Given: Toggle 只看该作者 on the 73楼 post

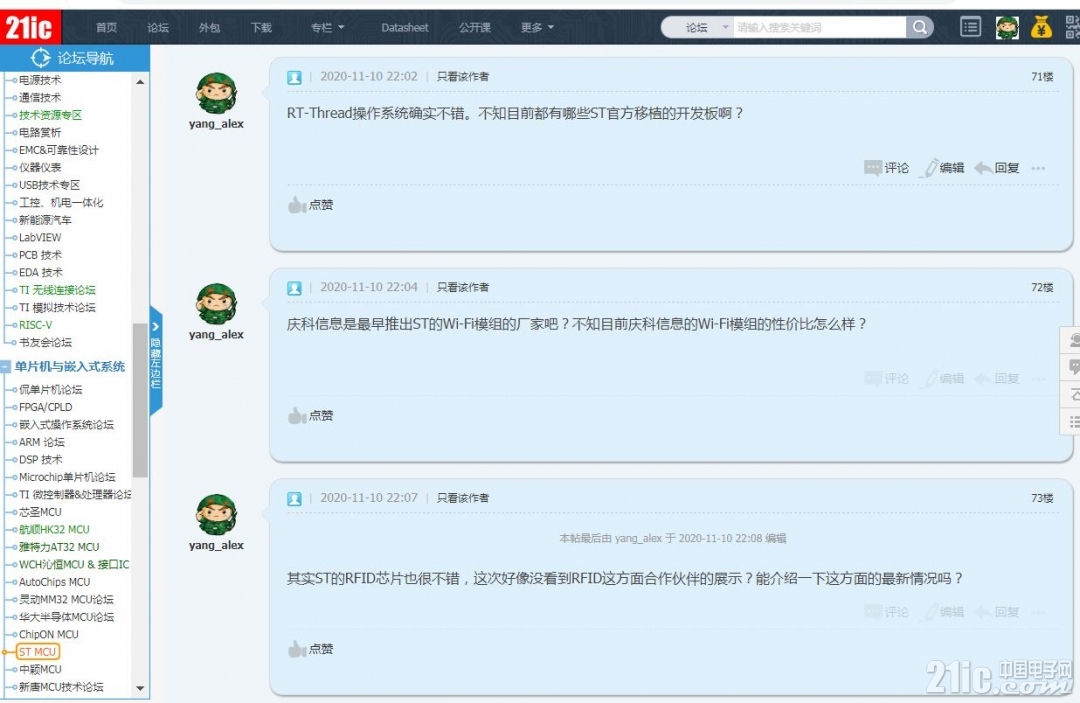Looking at the screenshot, I should coord(463,498).
